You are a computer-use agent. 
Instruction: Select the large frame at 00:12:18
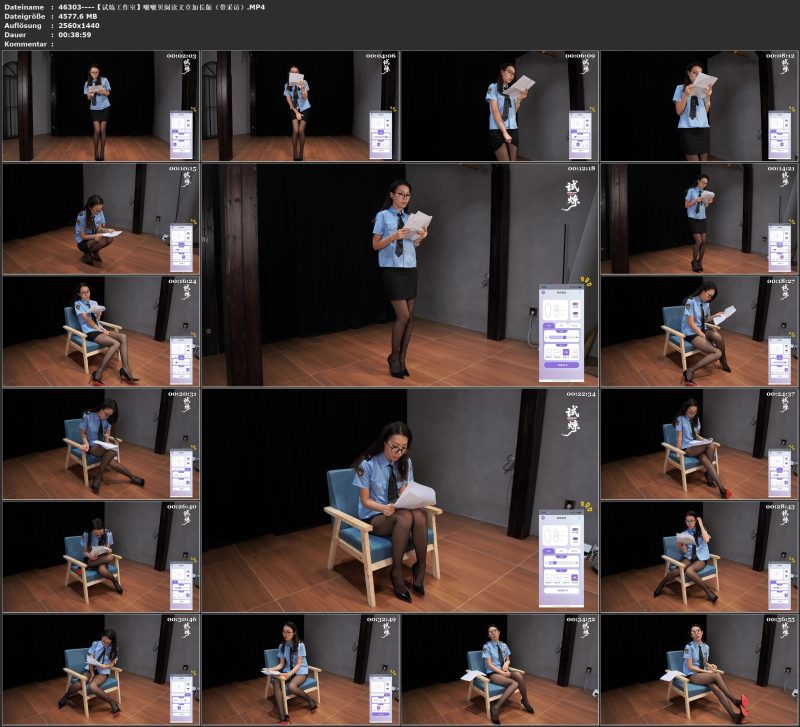[400, 275]
